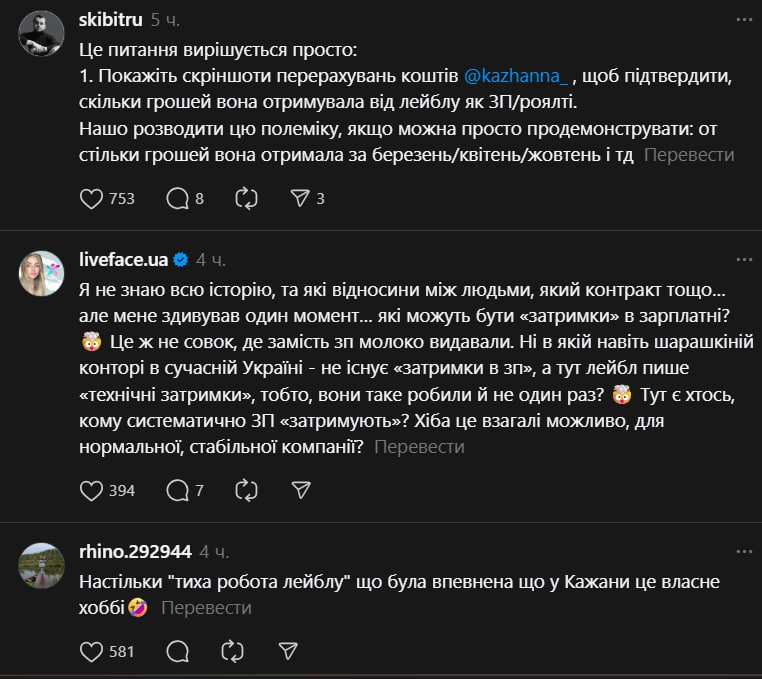
Task: Like the skibitru post with 753 likes
Action: point(91,199)
